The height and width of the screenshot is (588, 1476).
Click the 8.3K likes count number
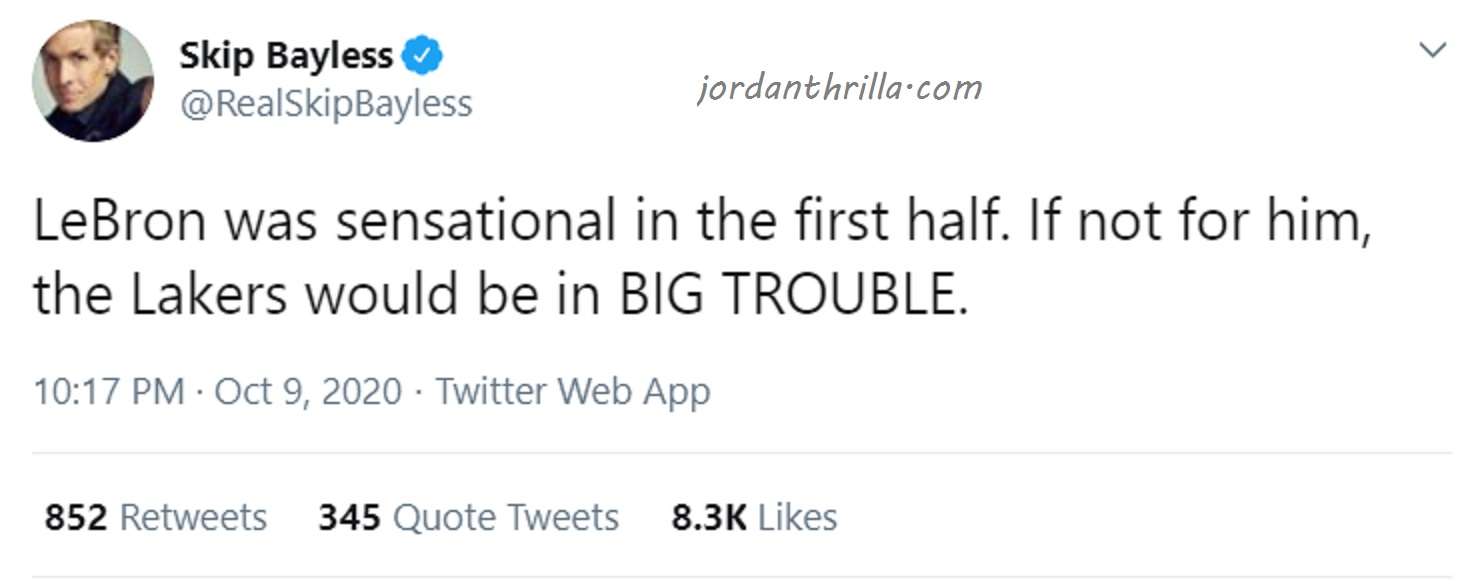[709, 517]
